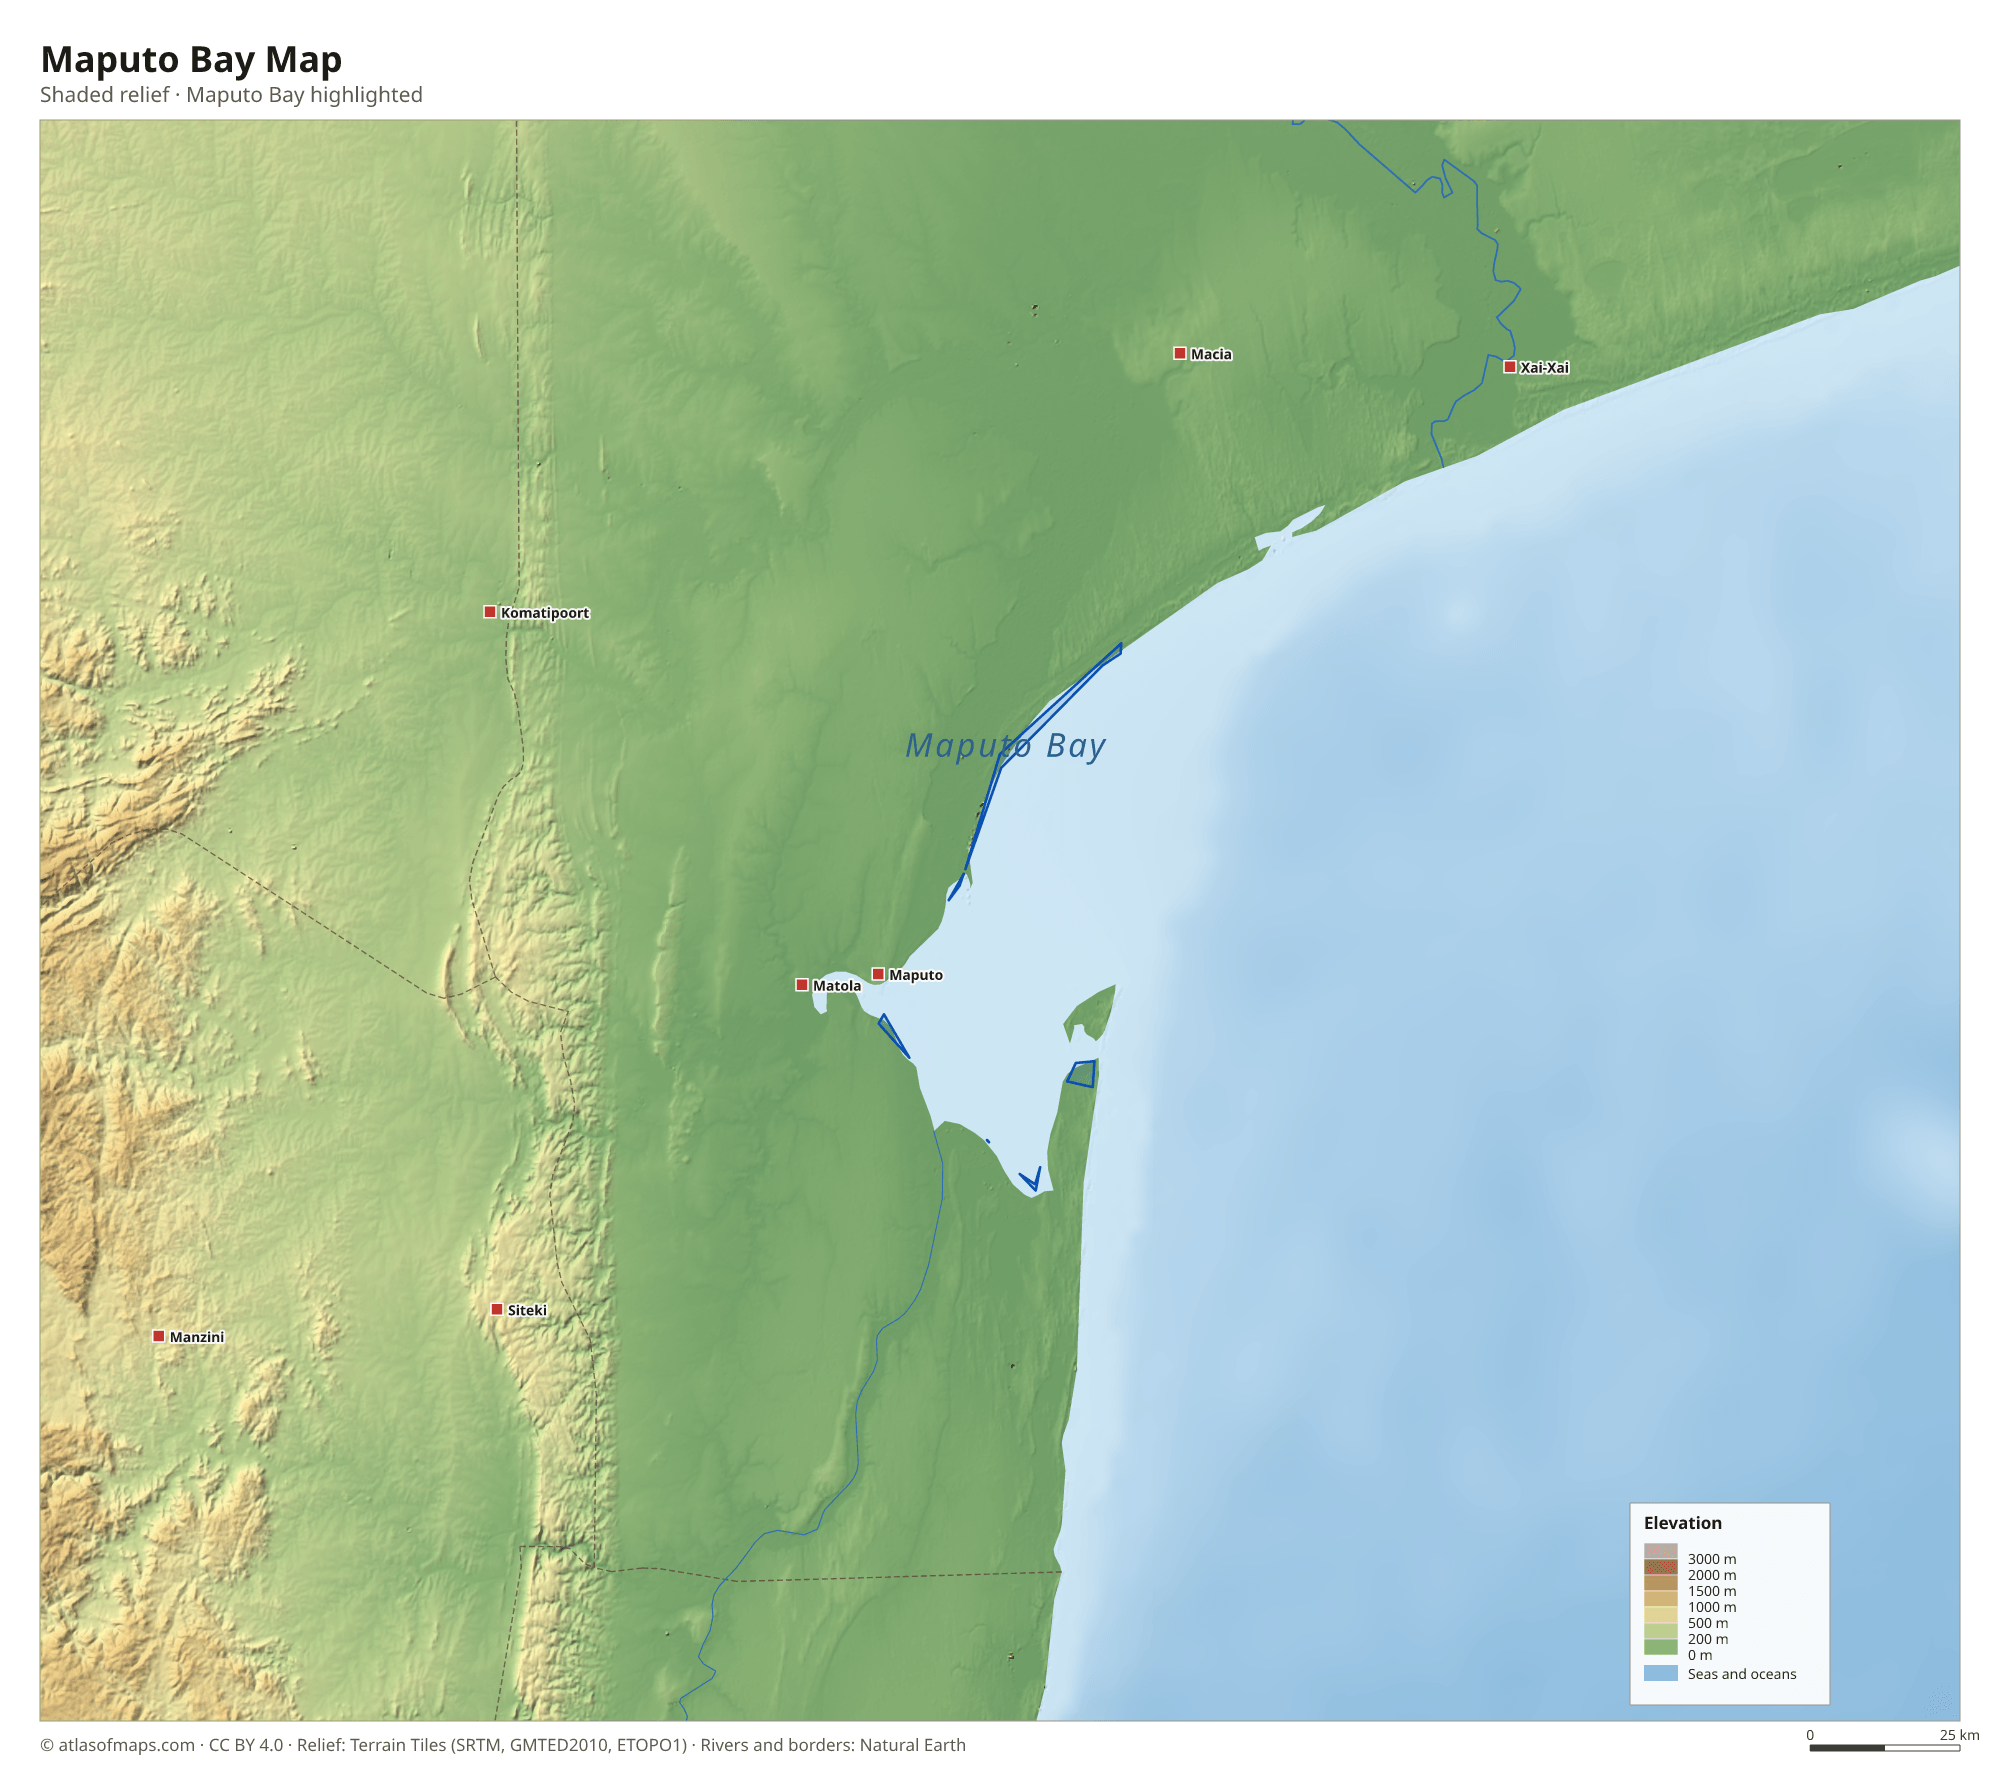
Task: Click the Manzini city marker square
Action: pyautogui.click(x=159, y=1336)
